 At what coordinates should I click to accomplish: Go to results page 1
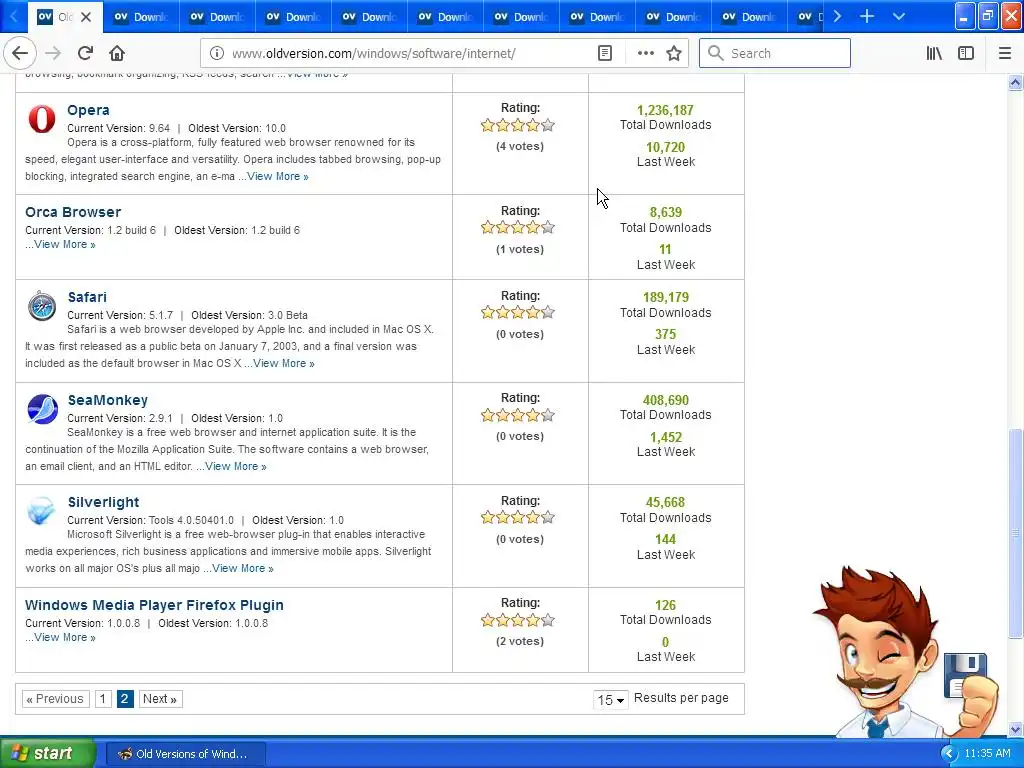103,699
